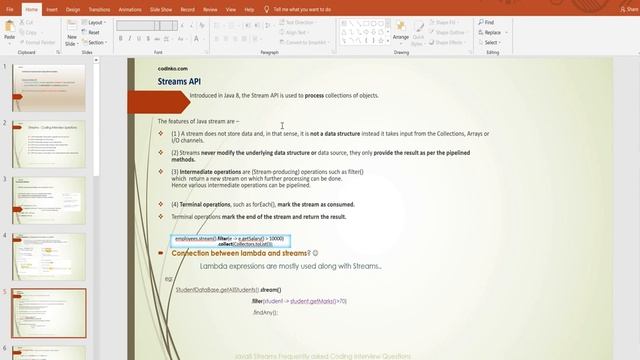Switch to the Animations tab
The height and width of the screenshot is (360, 640).
pyautogui.click(x=130, y=9)
